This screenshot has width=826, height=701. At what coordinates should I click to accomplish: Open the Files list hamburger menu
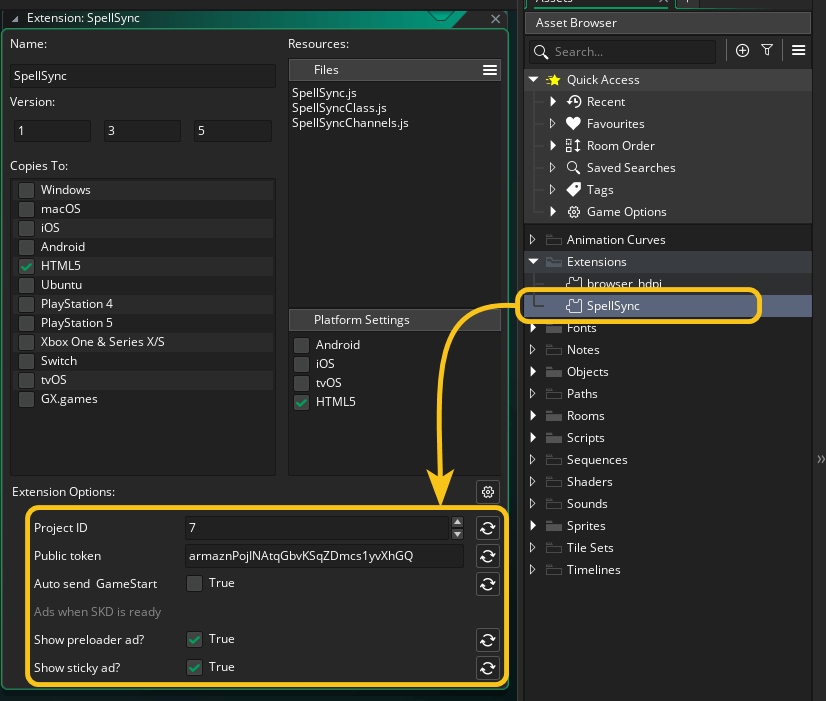pyautogui.click(x=489, y=69)
